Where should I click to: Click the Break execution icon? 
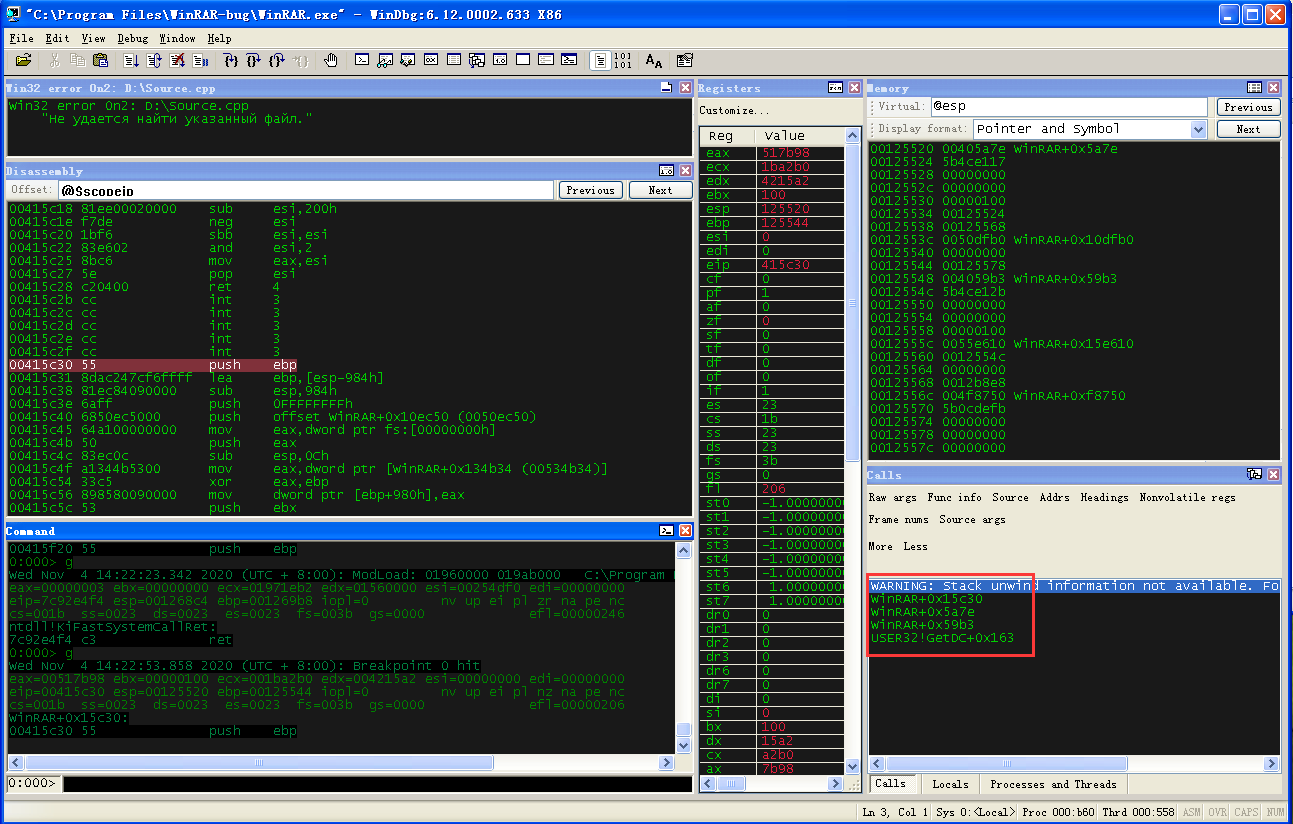pos(200,61)
